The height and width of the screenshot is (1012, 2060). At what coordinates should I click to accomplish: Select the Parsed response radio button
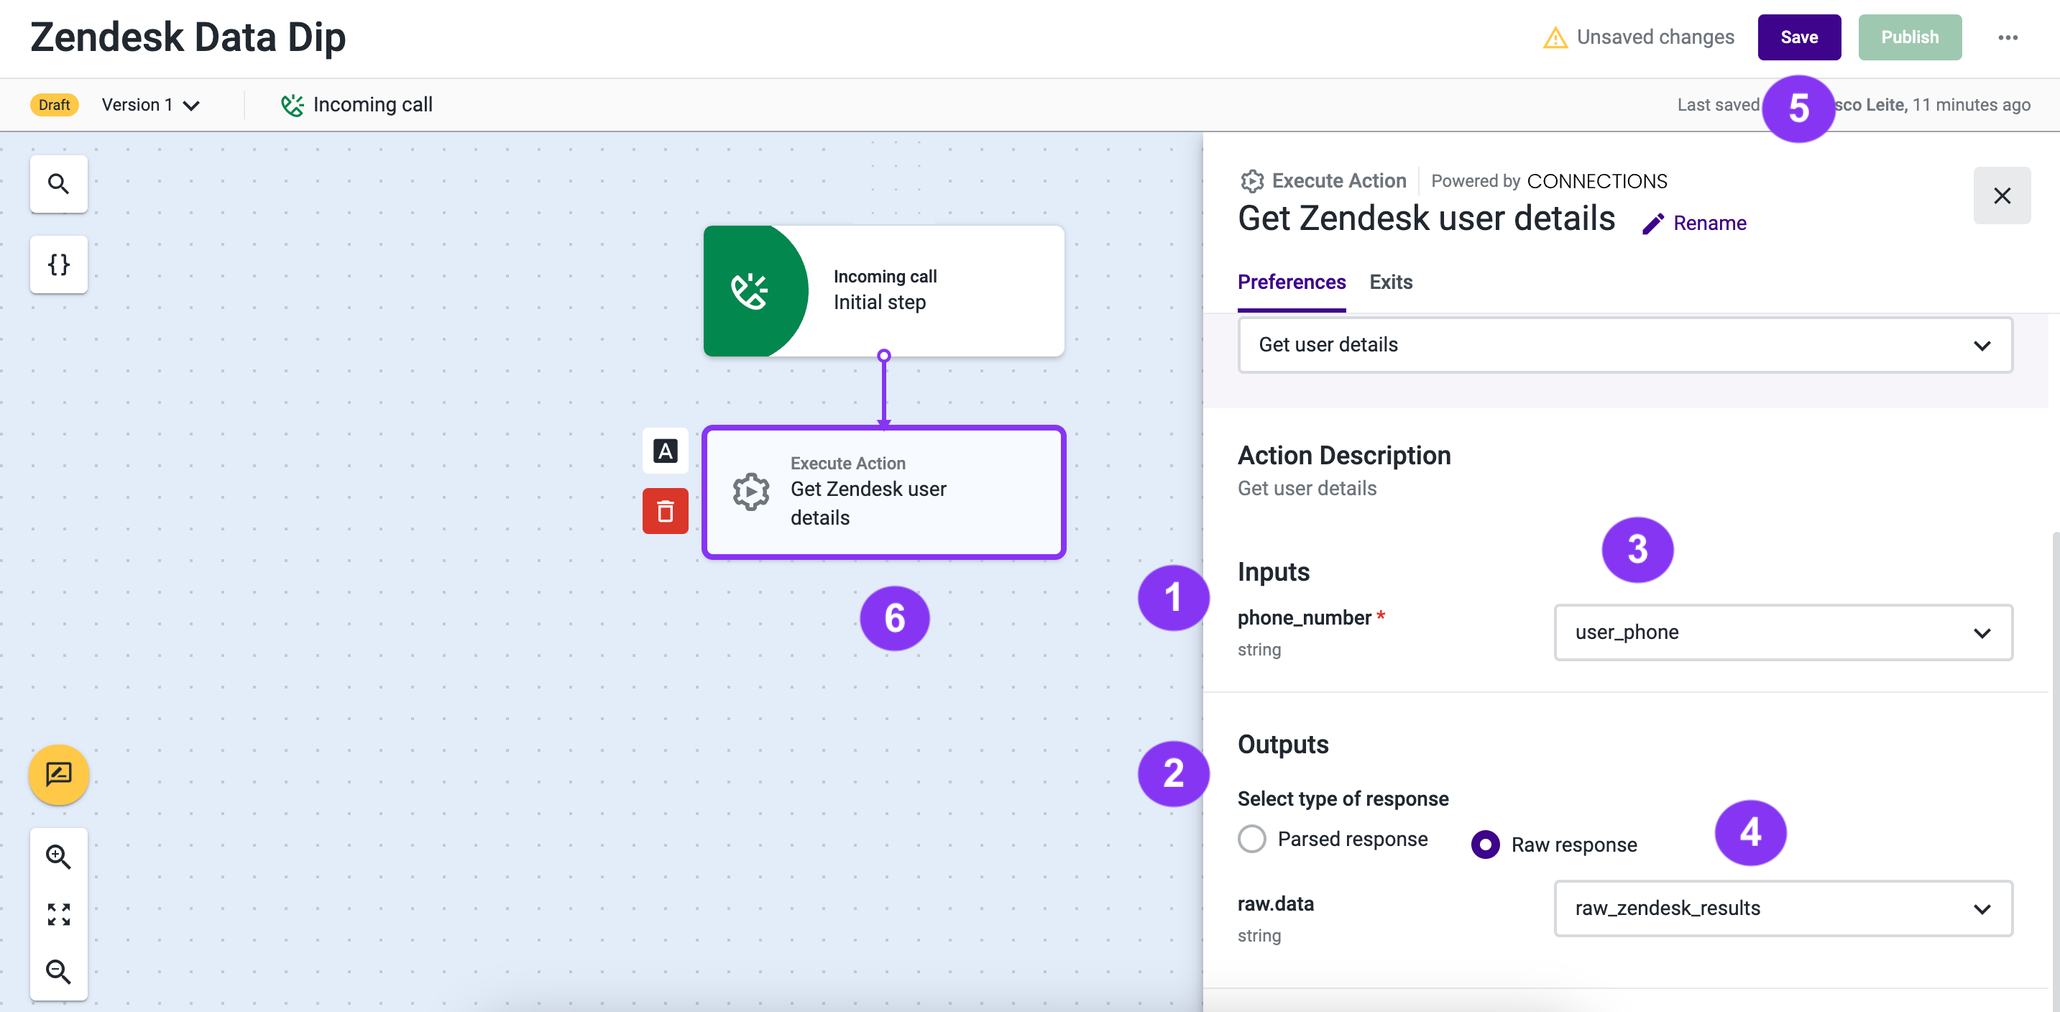[1252, 839]
